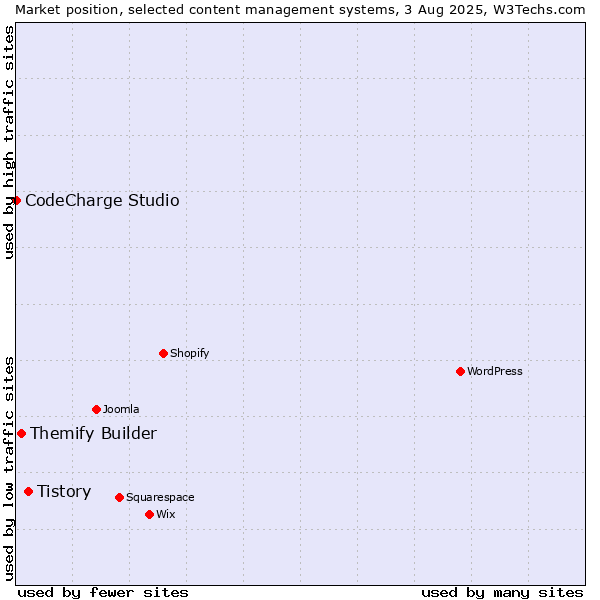Click the Wix red data point
This screenshot has height=600, width=600.
(x=150, y=515)
